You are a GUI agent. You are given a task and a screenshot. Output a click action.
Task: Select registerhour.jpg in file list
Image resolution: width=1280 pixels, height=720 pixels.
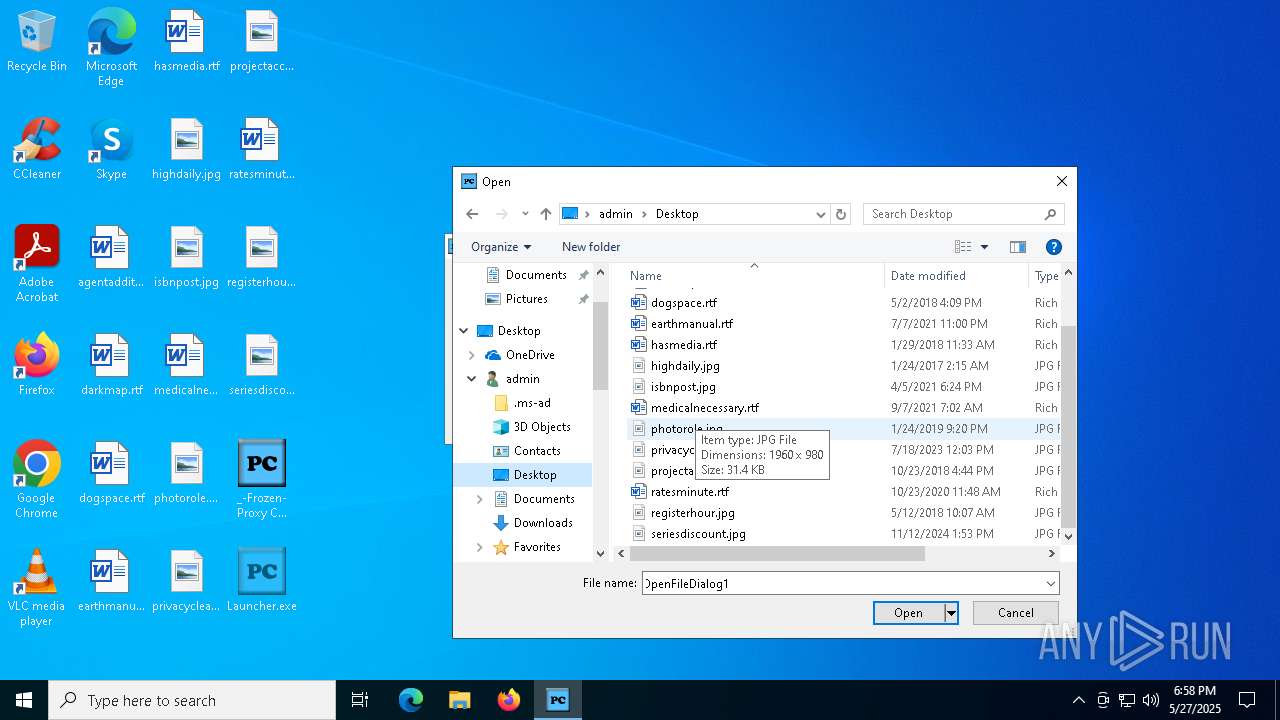pyautogui.click(x=693, y=512)
